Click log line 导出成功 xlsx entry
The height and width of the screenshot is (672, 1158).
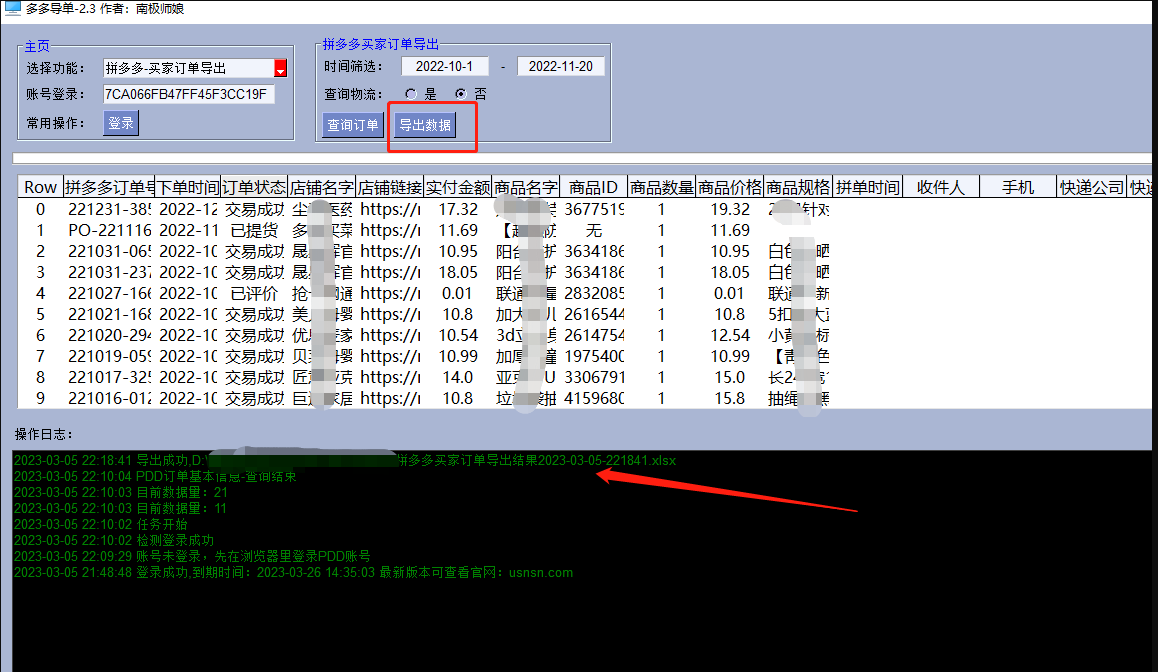[x=345, y=460]
